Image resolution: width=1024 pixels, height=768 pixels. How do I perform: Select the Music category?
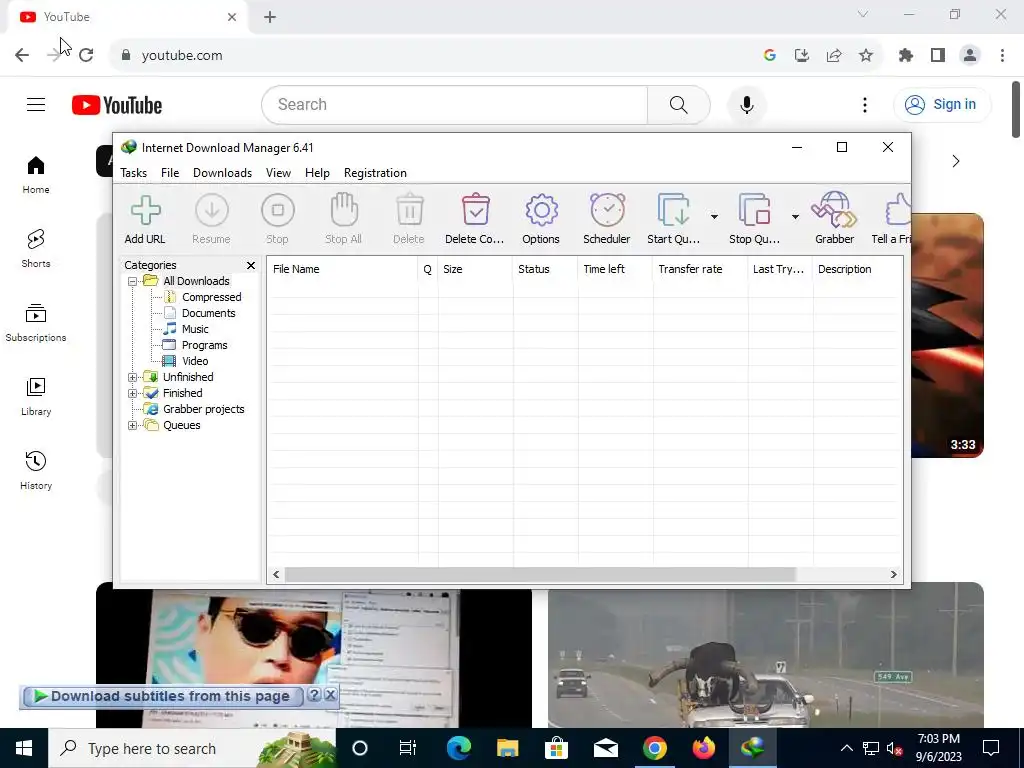(195, 329)
